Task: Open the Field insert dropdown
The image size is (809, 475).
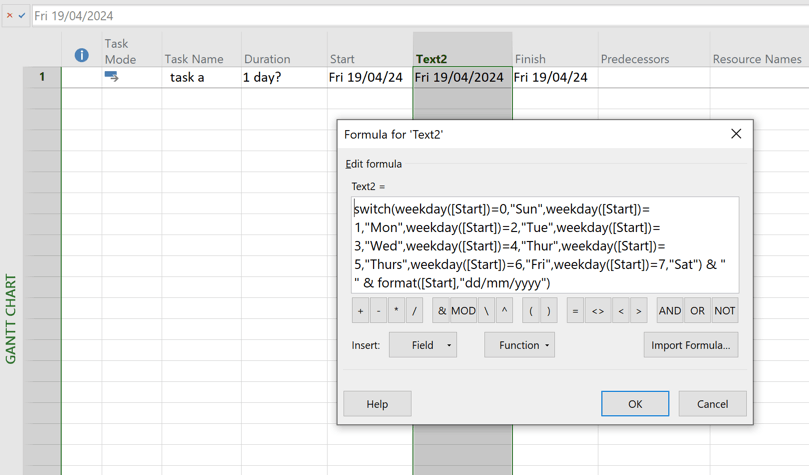Action: [x=423, y=345]
